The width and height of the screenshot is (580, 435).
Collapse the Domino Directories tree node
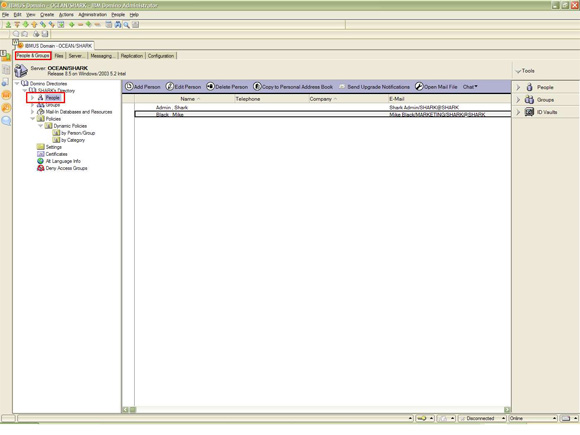coord(17,84)
